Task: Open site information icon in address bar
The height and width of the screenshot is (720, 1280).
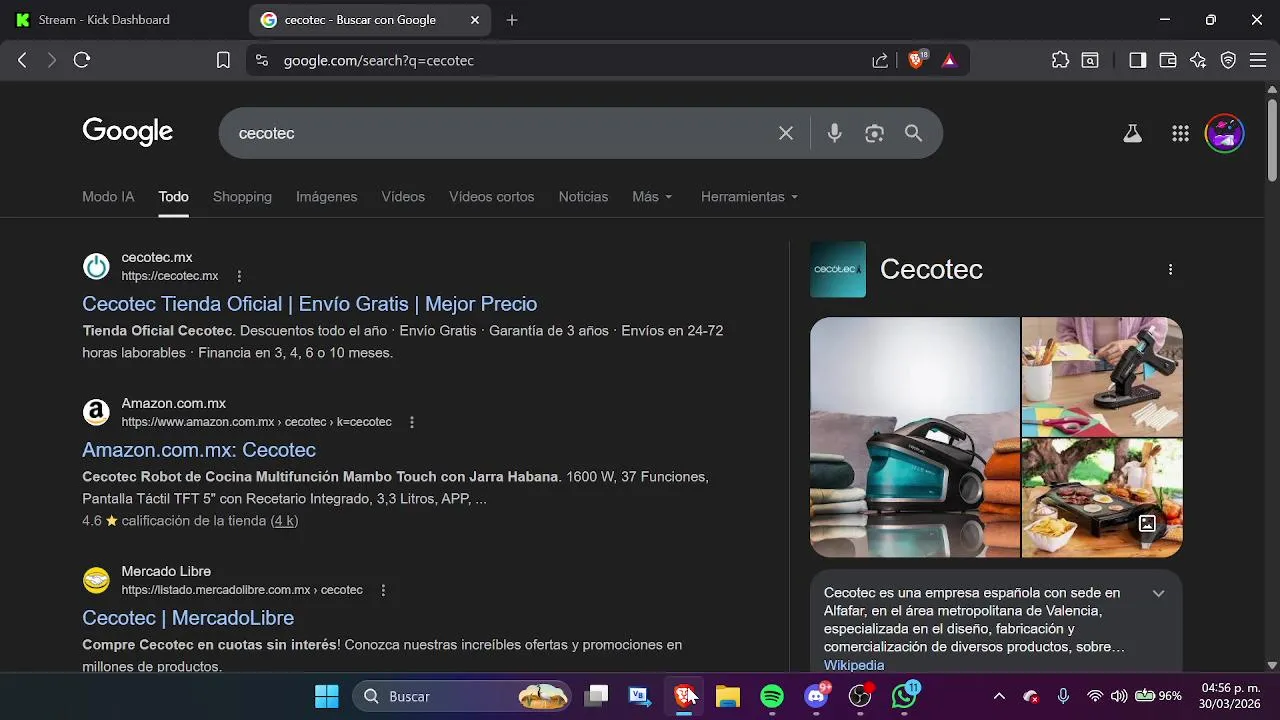Action: pyautogui.click(x=262, y=60)
